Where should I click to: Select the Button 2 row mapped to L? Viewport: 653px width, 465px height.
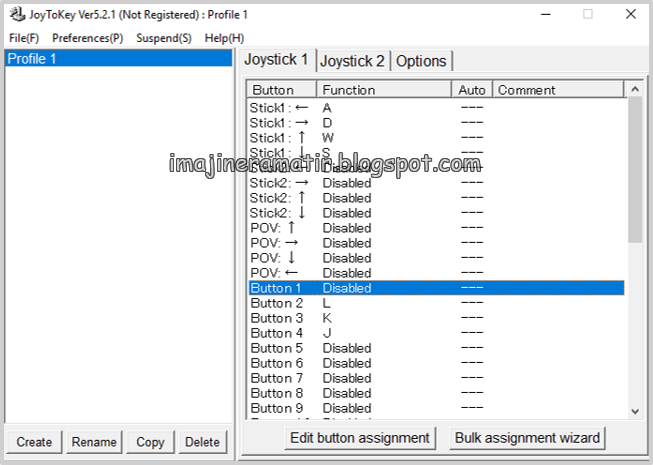coord(436,303)
